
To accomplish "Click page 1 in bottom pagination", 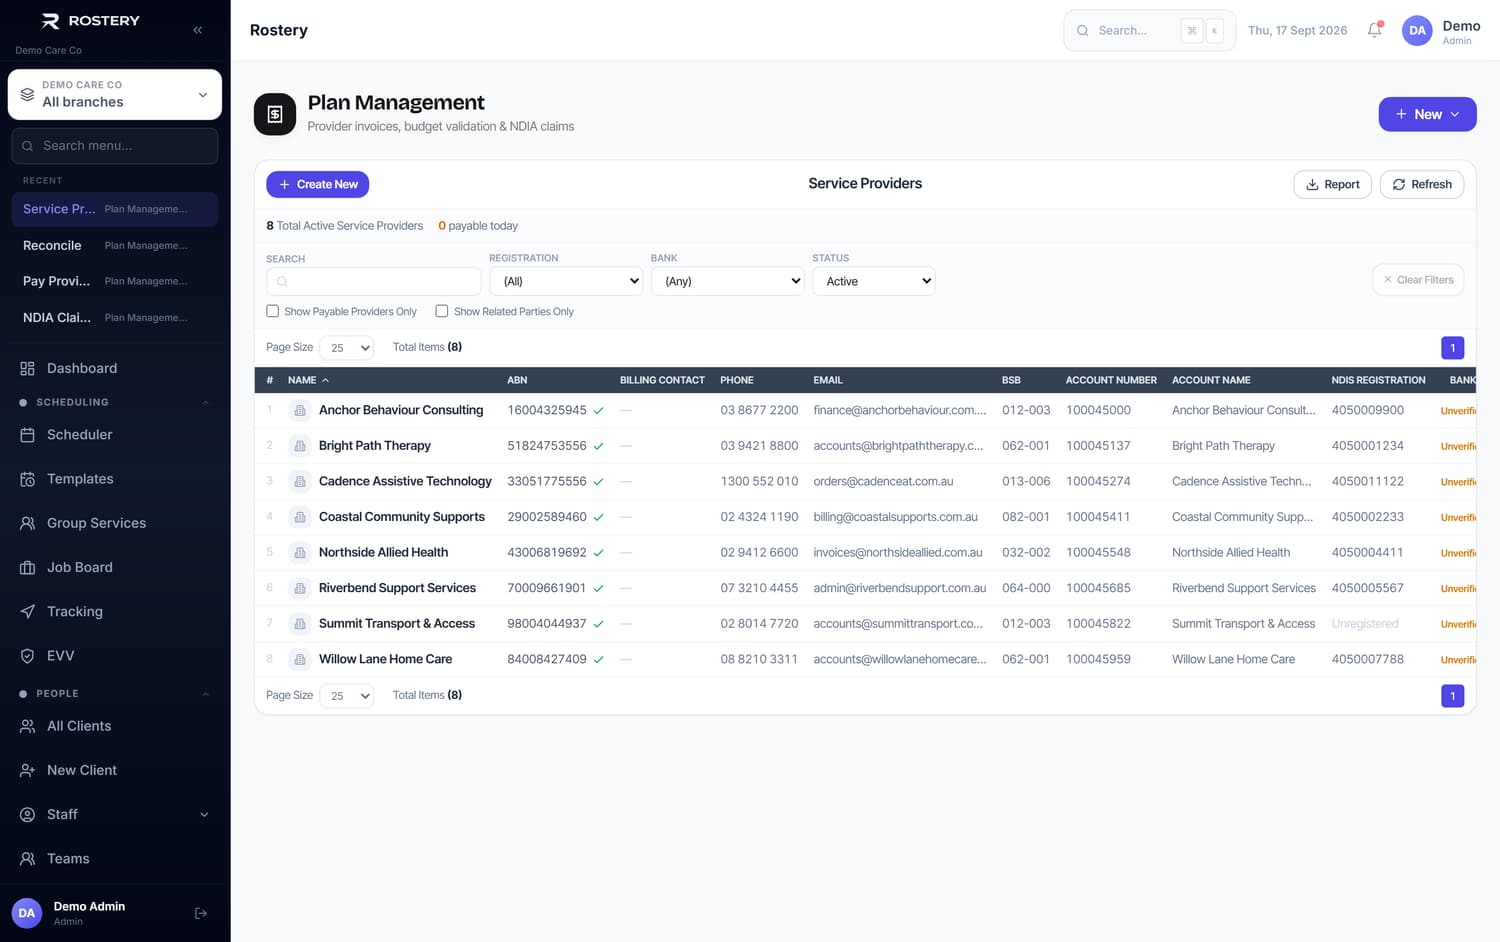I will (x=1453, y=696).
